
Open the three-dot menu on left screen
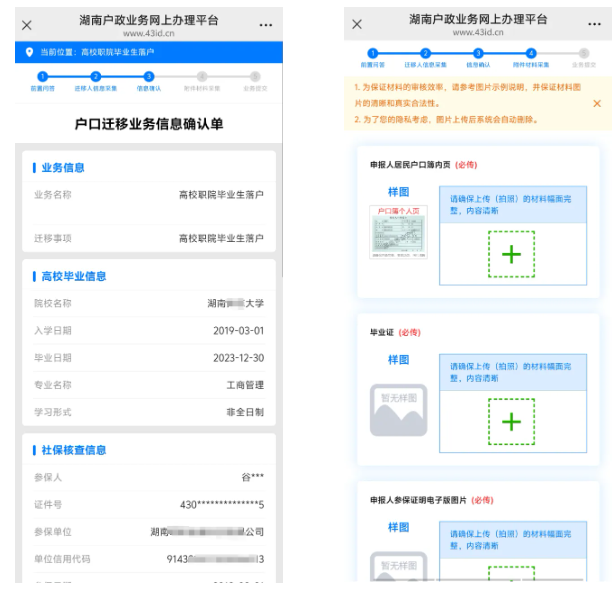tap(265, 25)
